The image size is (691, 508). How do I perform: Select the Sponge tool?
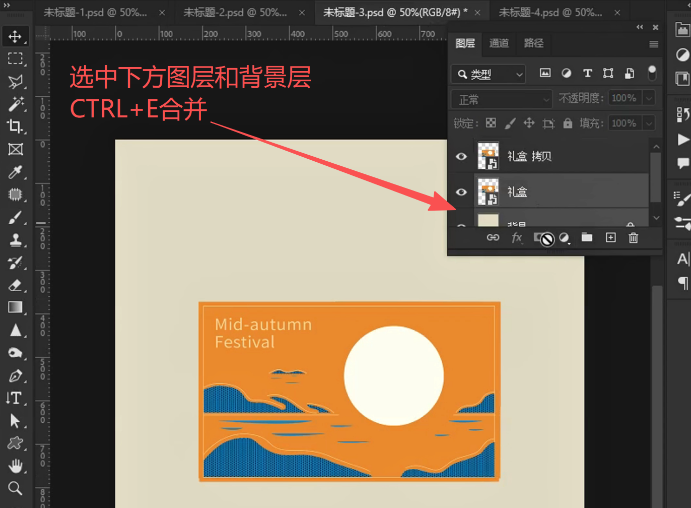tap(15, 353)
